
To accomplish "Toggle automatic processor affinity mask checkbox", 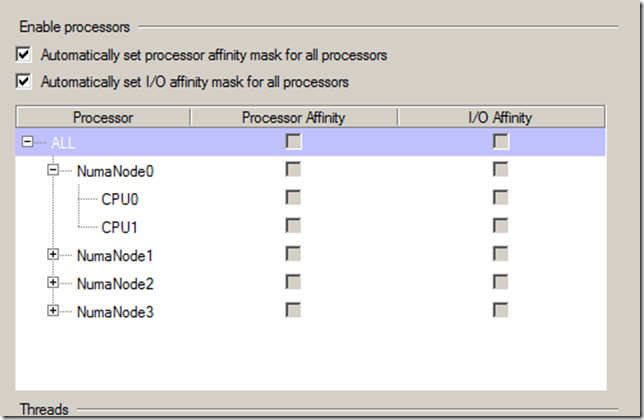I will [x=25, y=55].
